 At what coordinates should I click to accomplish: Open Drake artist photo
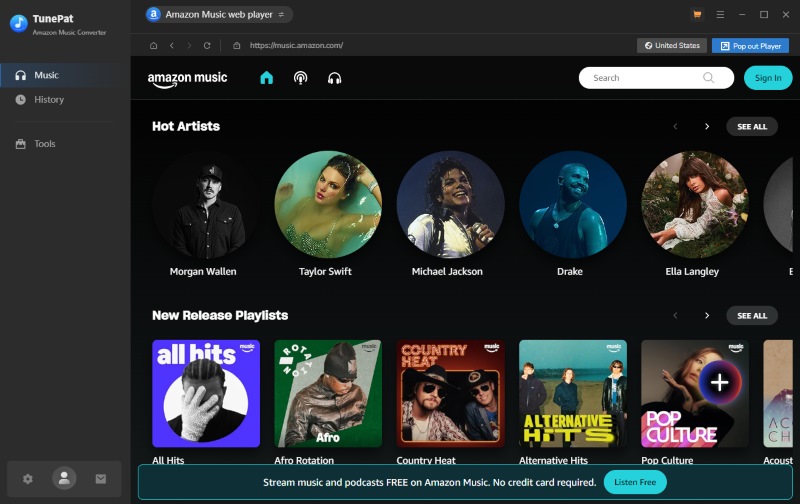point(572,204)
